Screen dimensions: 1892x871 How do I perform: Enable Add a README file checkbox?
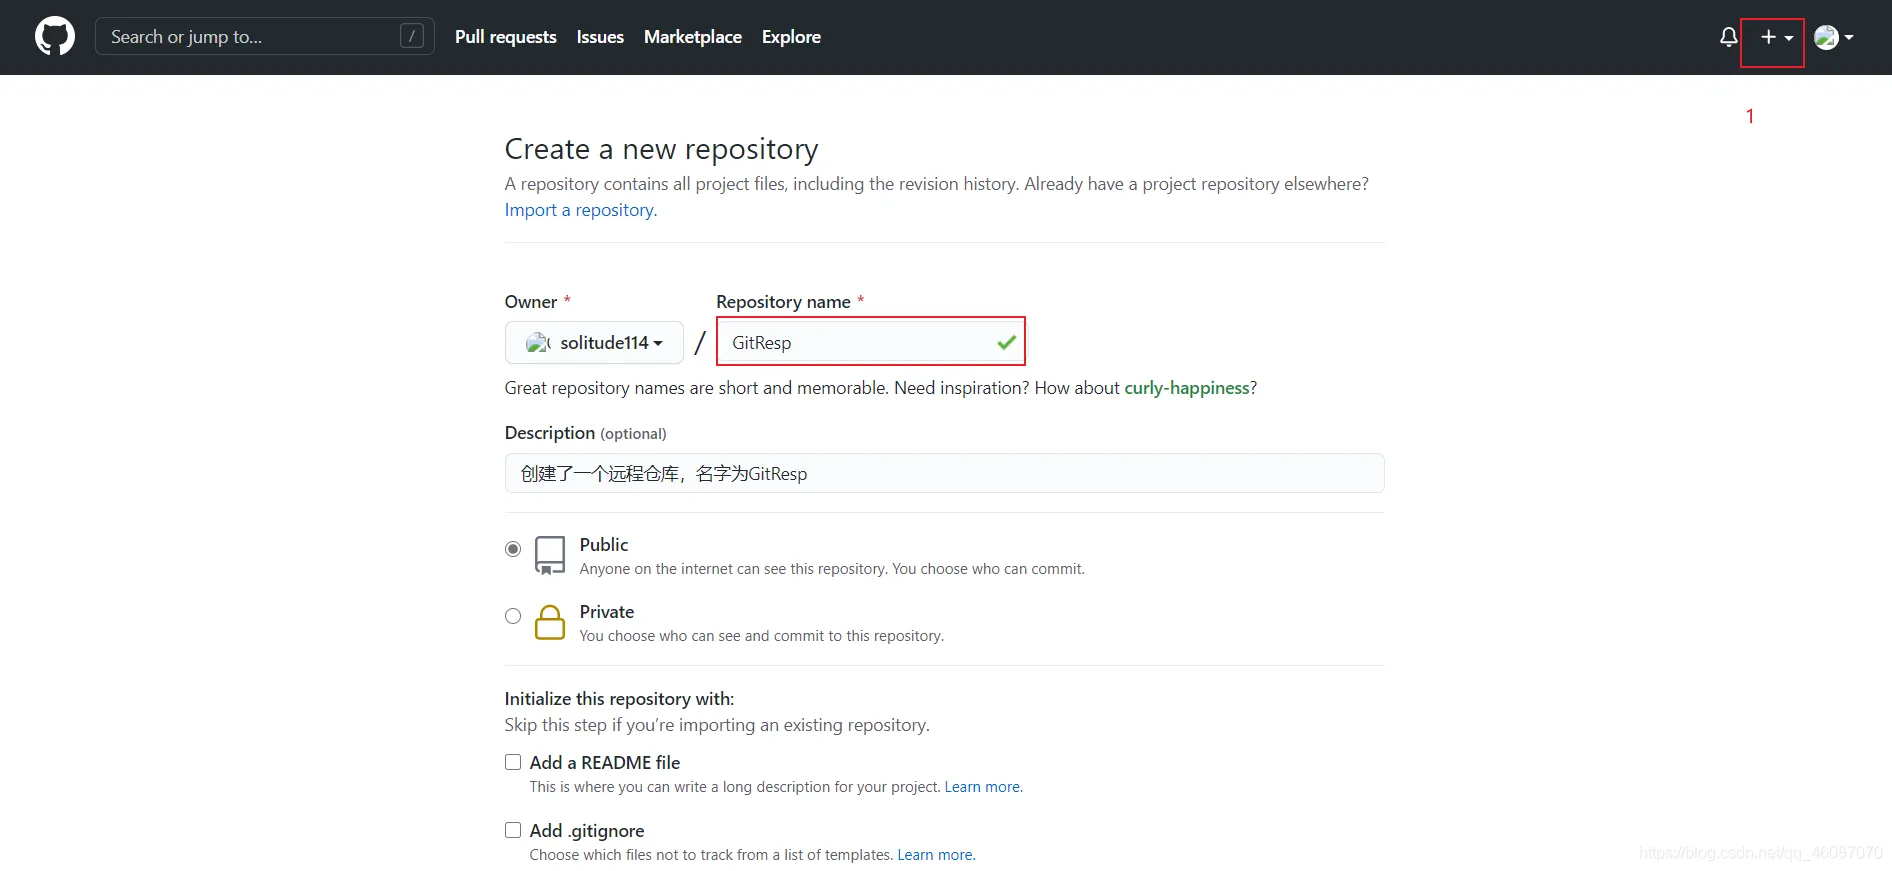click(x=513, y=763)
